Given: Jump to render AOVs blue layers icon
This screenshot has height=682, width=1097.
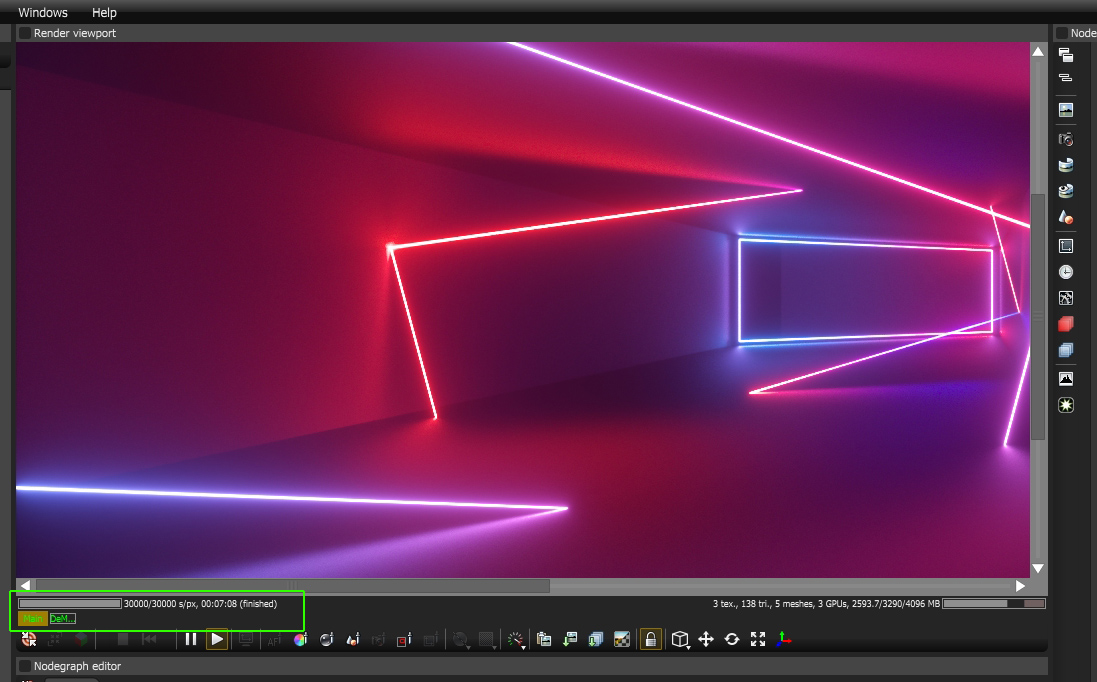Looking at the screenshot, I should pos(1066,350).
